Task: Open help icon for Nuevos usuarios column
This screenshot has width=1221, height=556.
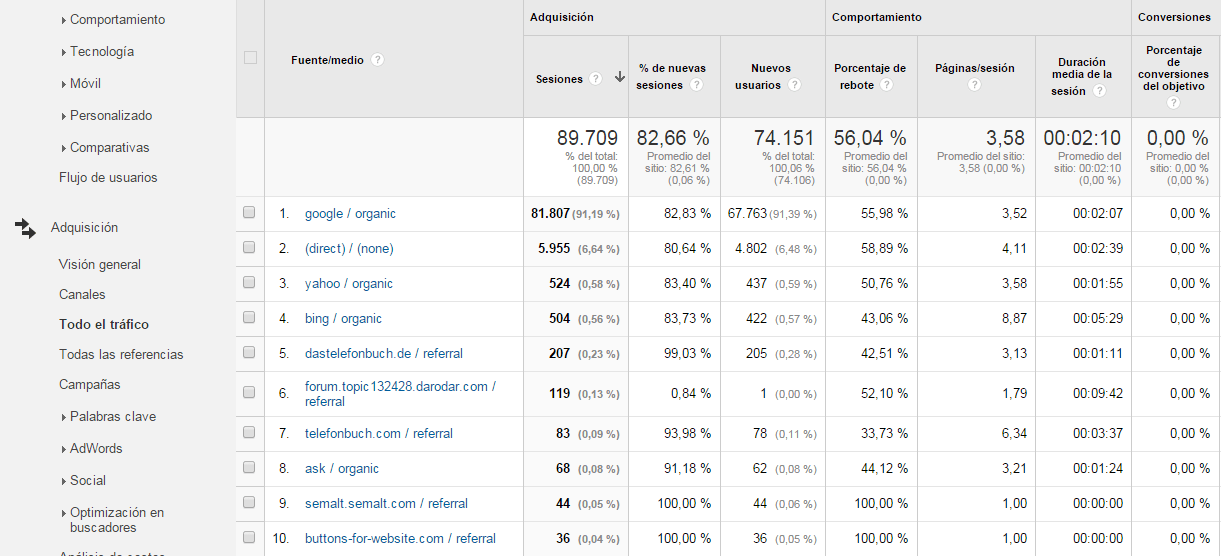Action: 794,86
